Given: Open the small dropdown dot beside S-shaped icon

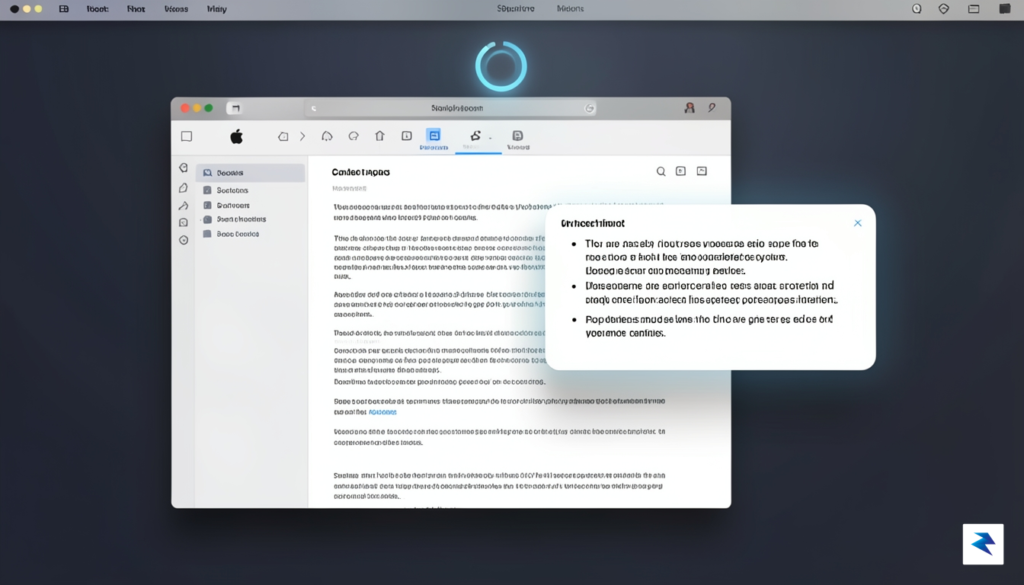Looking at the screenshot, I should coord(490,138).
